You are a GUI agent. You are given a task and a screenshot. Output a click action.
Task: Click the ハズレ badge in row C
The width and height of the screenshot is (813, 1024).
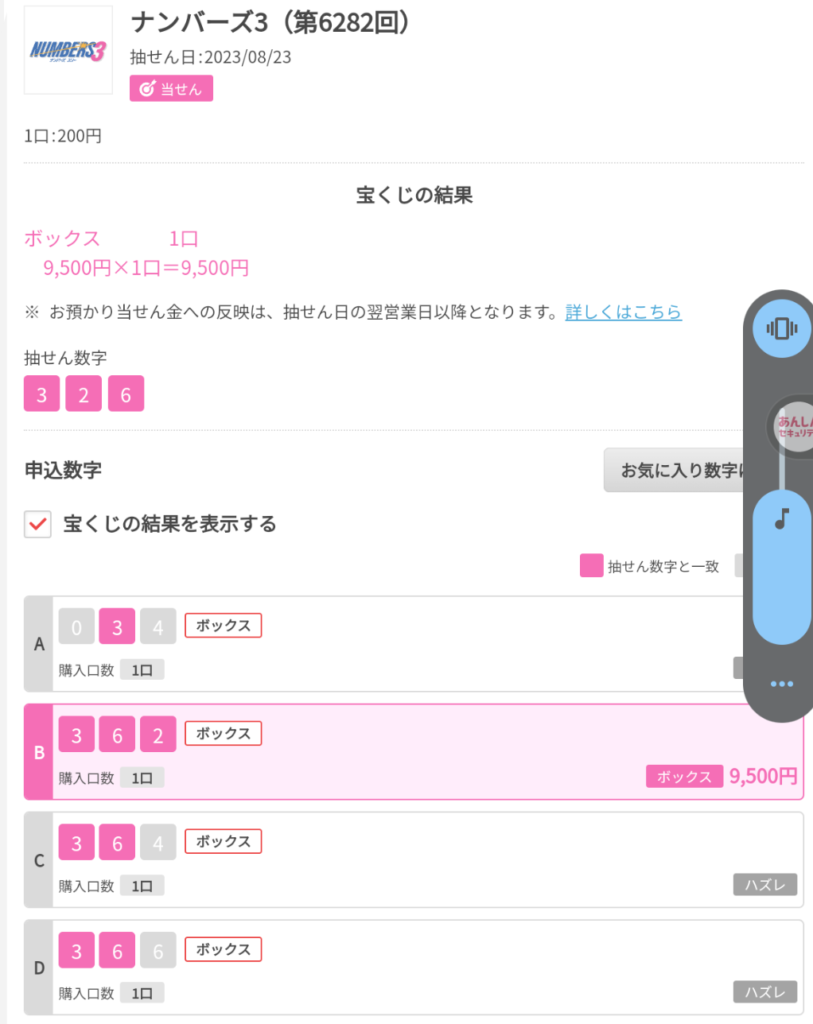click(x=765, y=884)
